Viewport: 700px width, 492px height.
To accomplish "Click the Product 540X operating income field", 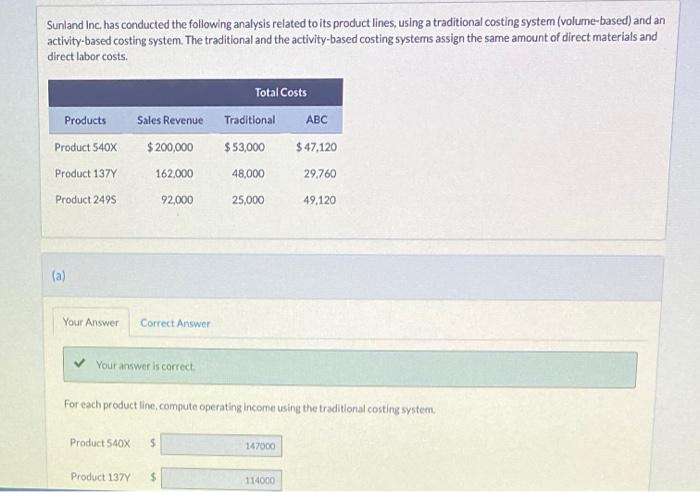I will (x=221, y=445).
